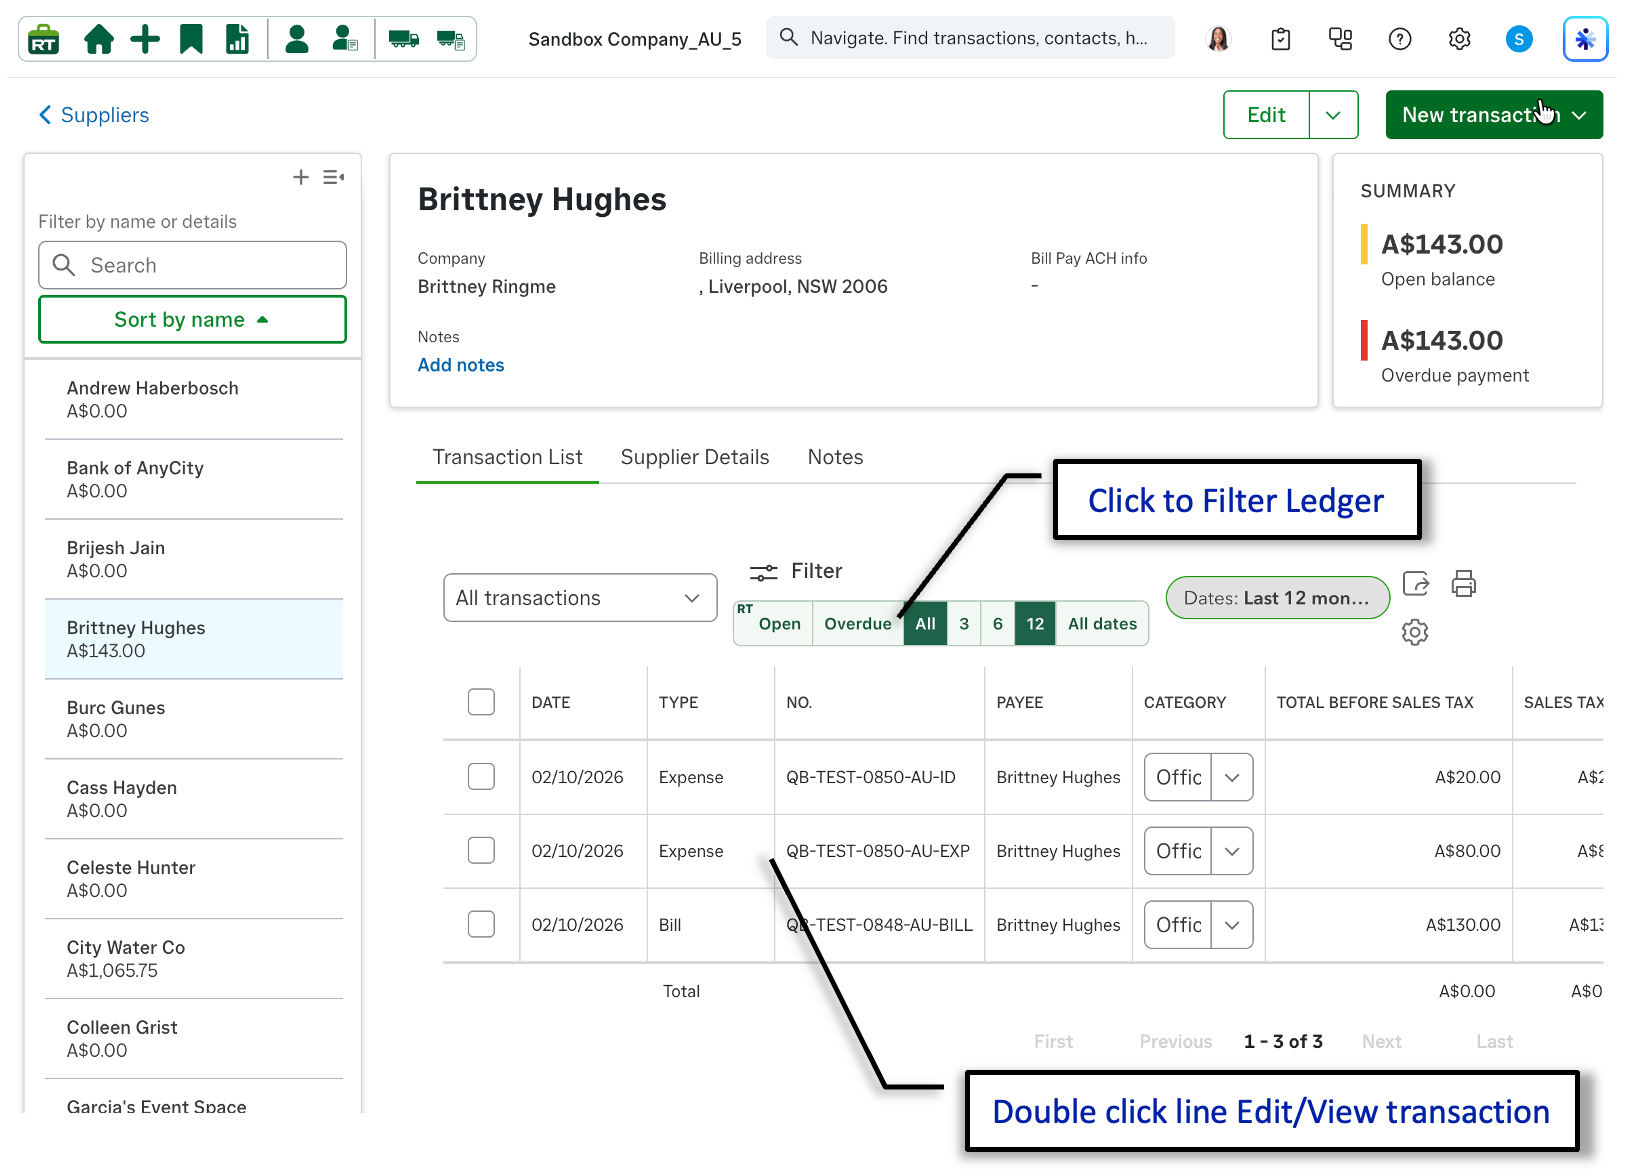The image size is (1630, 1176).
Task: Open Help question mark icon
Action: (x=1400, y=39)
